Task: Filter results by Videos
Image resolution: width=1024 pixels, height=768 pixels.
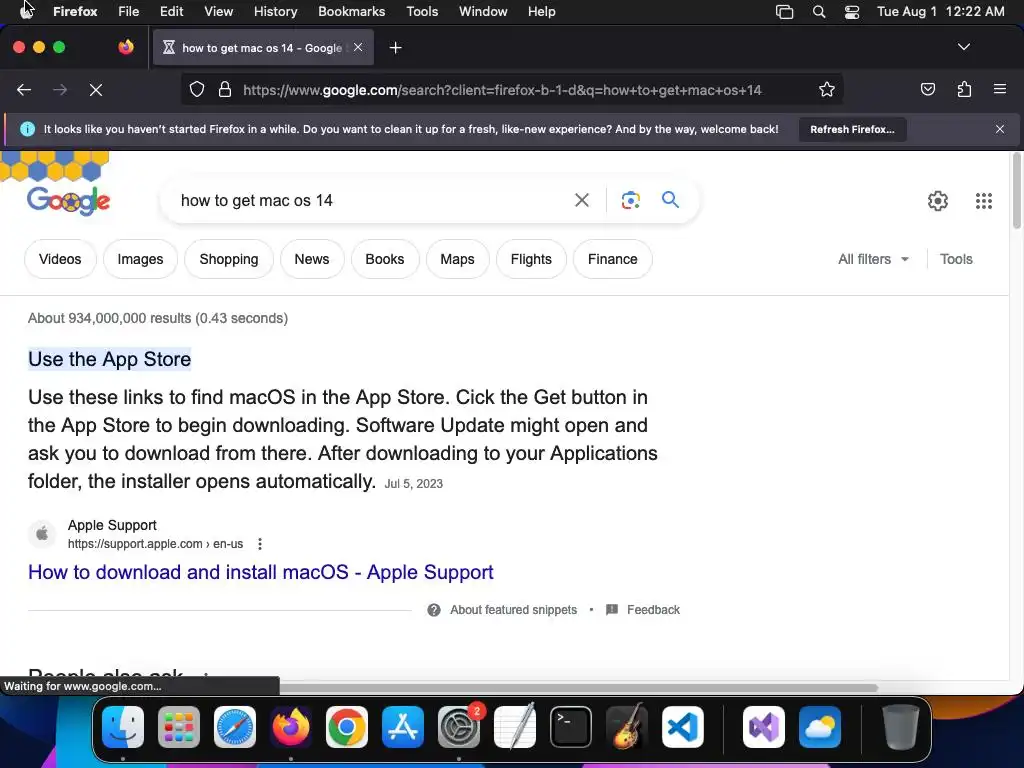Action: [x=60, y=259]
